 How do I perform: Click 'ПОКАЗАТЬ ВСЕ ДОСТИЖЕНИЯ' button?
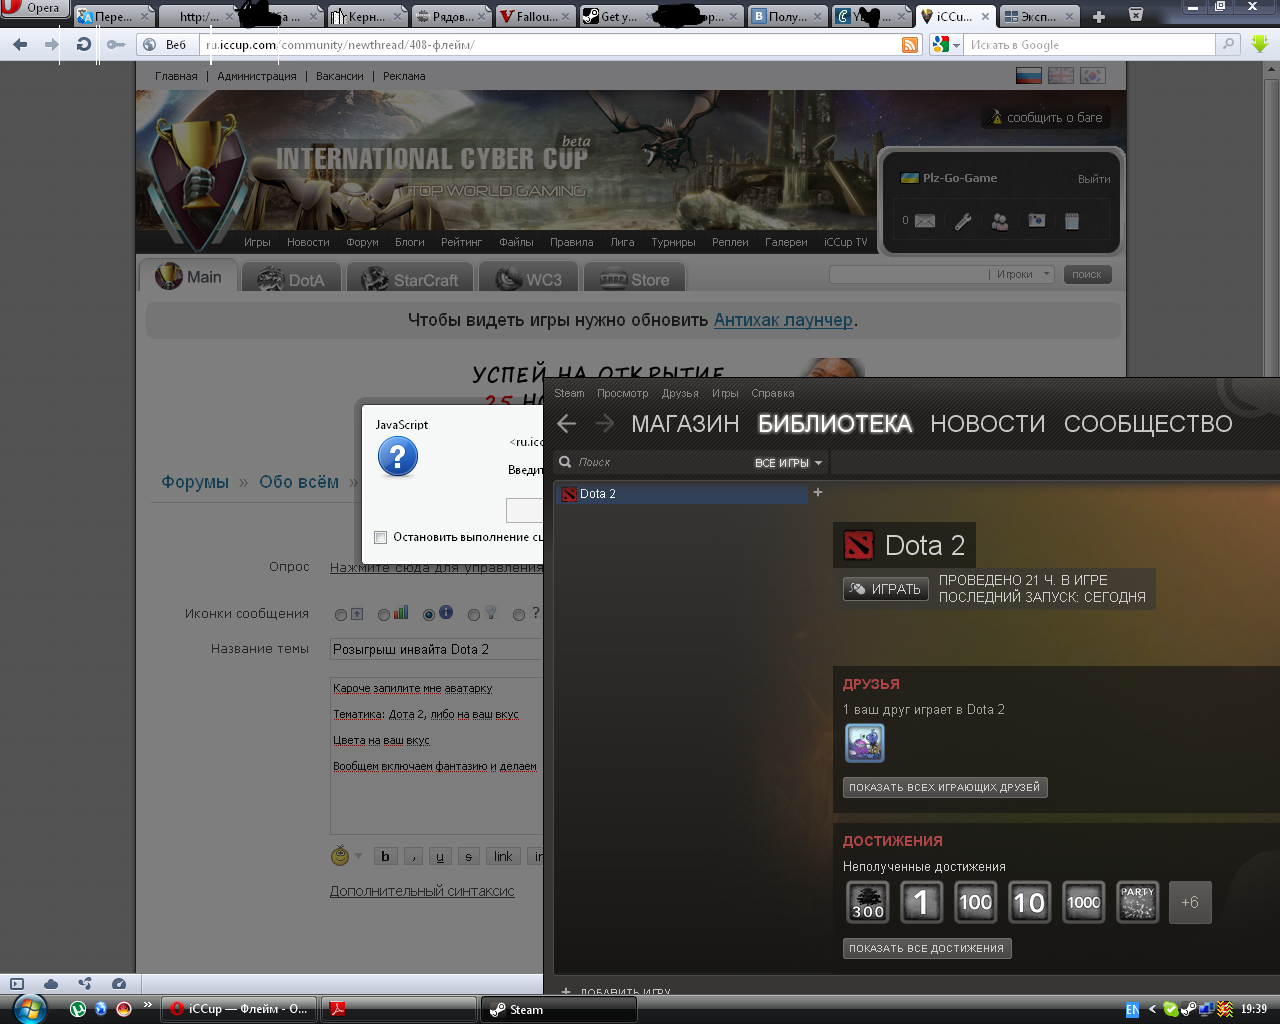pos(927,948)
